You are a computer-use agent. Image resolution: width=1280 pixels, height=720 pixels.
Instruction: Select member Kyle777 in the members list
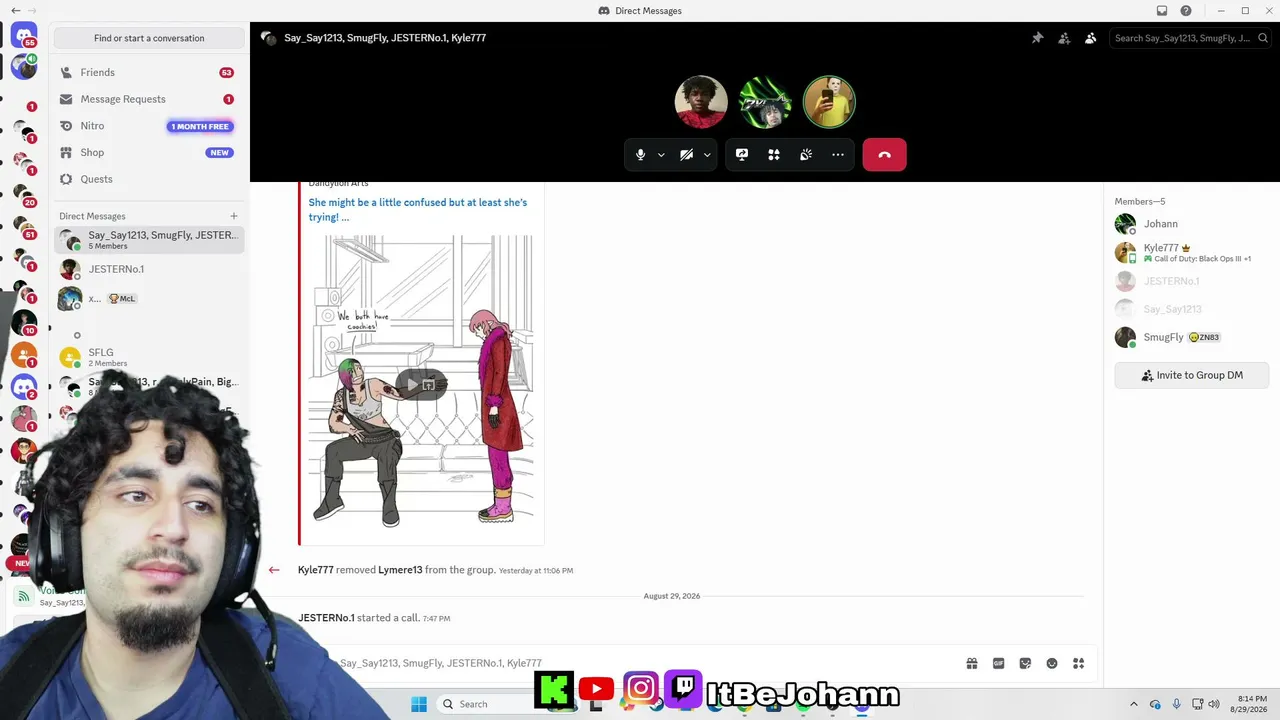(x=1192, y=252)
